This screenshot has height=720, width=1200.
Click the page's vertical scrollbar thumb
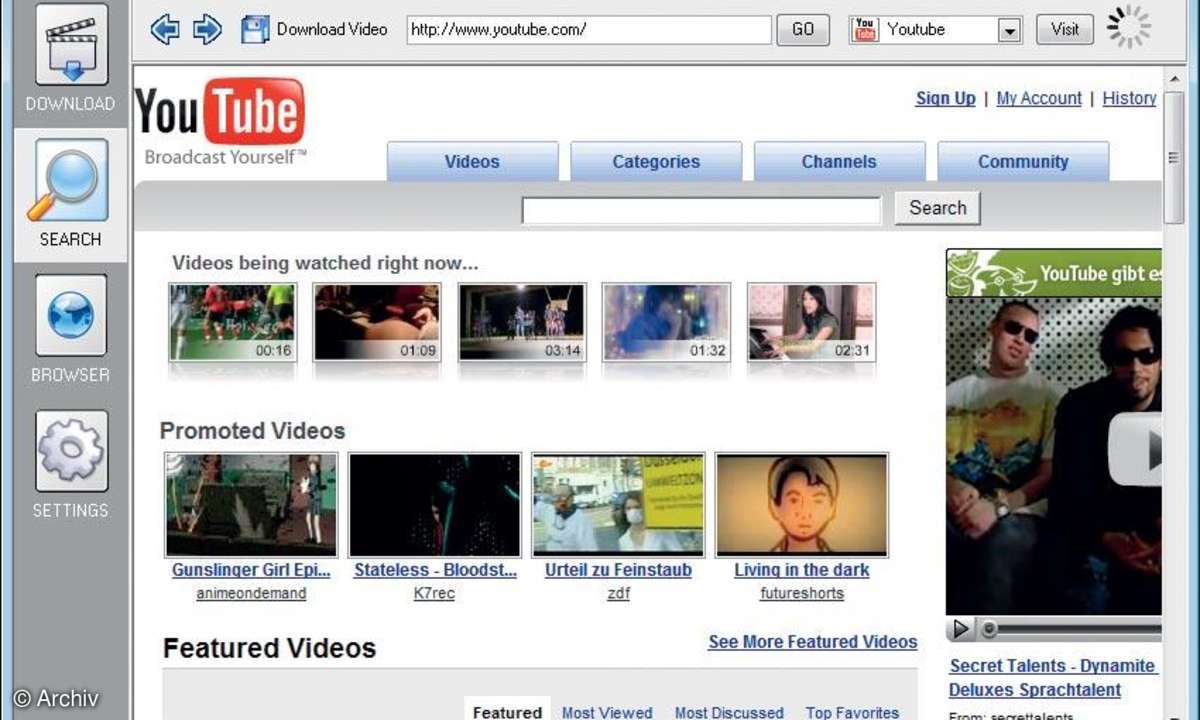point(1174,157)
